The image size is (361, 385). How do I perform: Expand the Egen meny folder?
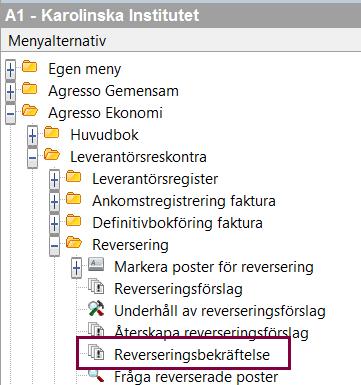[10, 70]
